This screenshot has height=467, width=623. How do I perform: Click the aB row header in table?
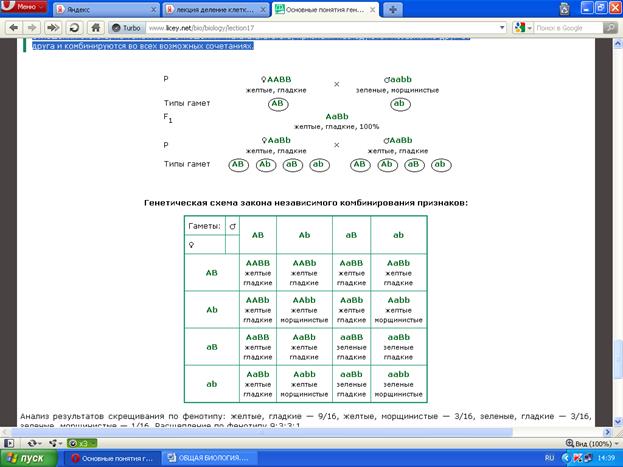point(212,347)
